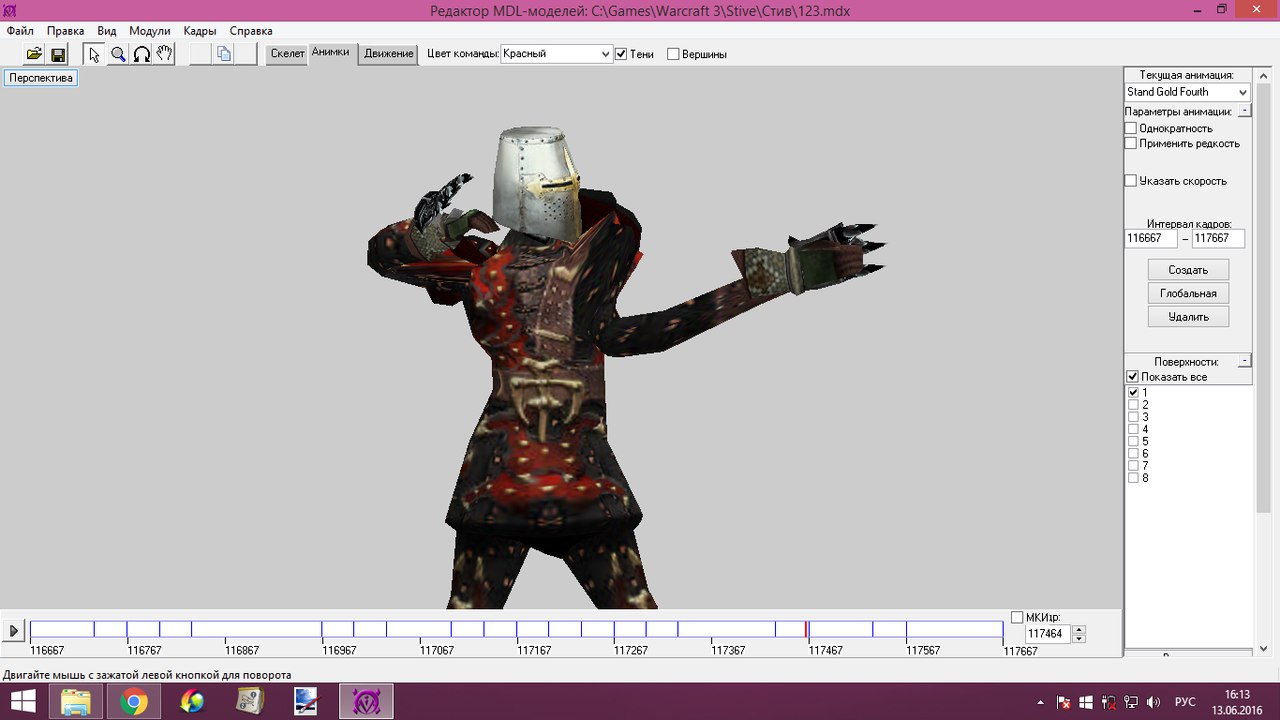Select the rotate view tool
The image size is (1280, 720).
142,54
